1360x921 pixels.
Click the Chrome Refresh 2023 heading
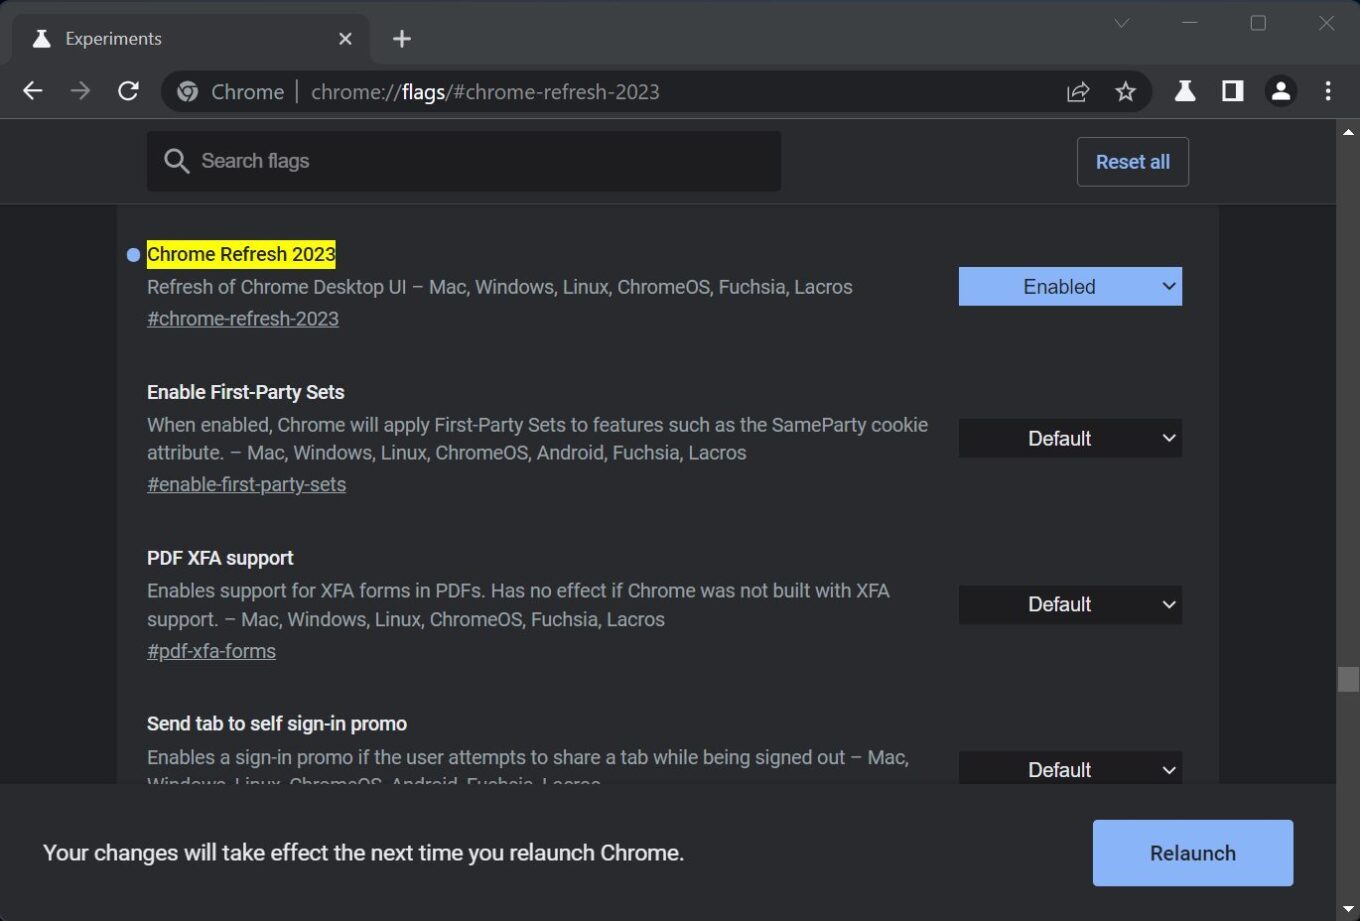point(241,254)
